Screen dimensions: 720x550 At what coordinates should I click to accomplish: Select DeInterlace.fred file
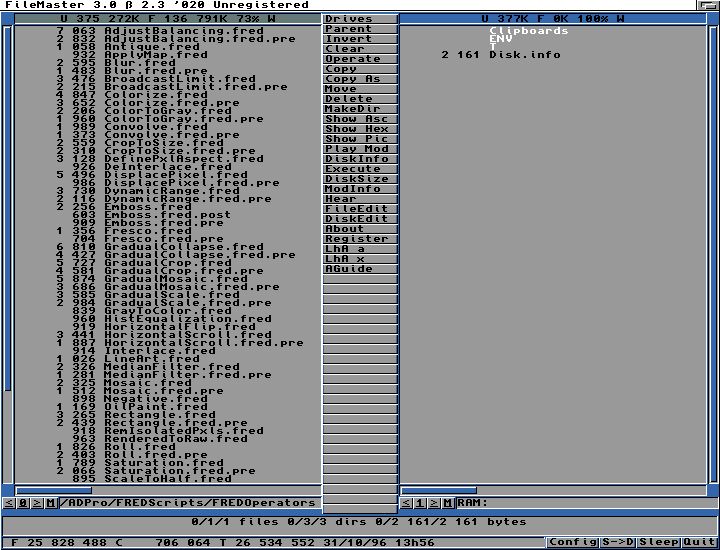pyautogui.click(x=168, y=167)
